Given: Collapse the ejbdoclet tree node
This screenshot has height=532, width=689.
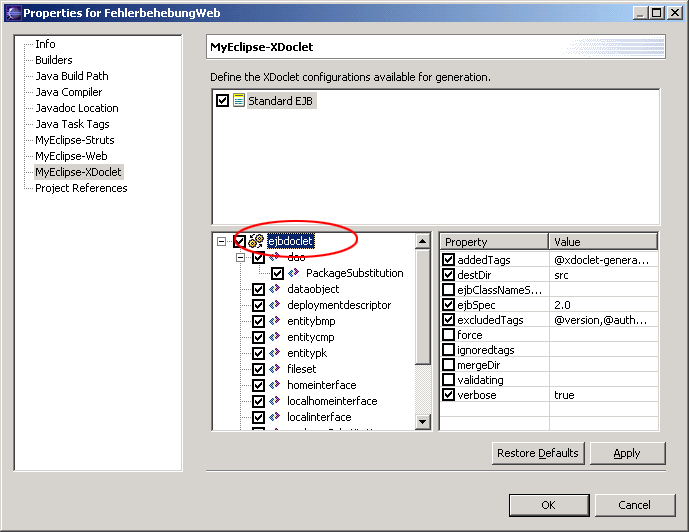Looking at the screenshot, I should tap(221, 241).
